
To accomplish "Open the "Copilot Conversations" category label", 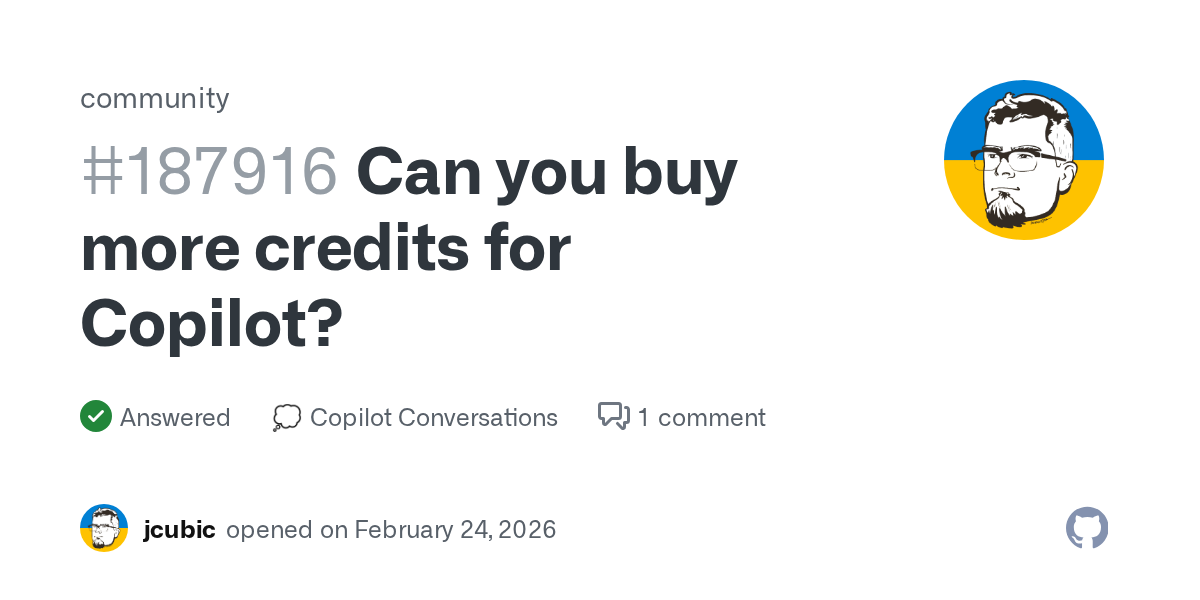I will (x=433, y=417).
